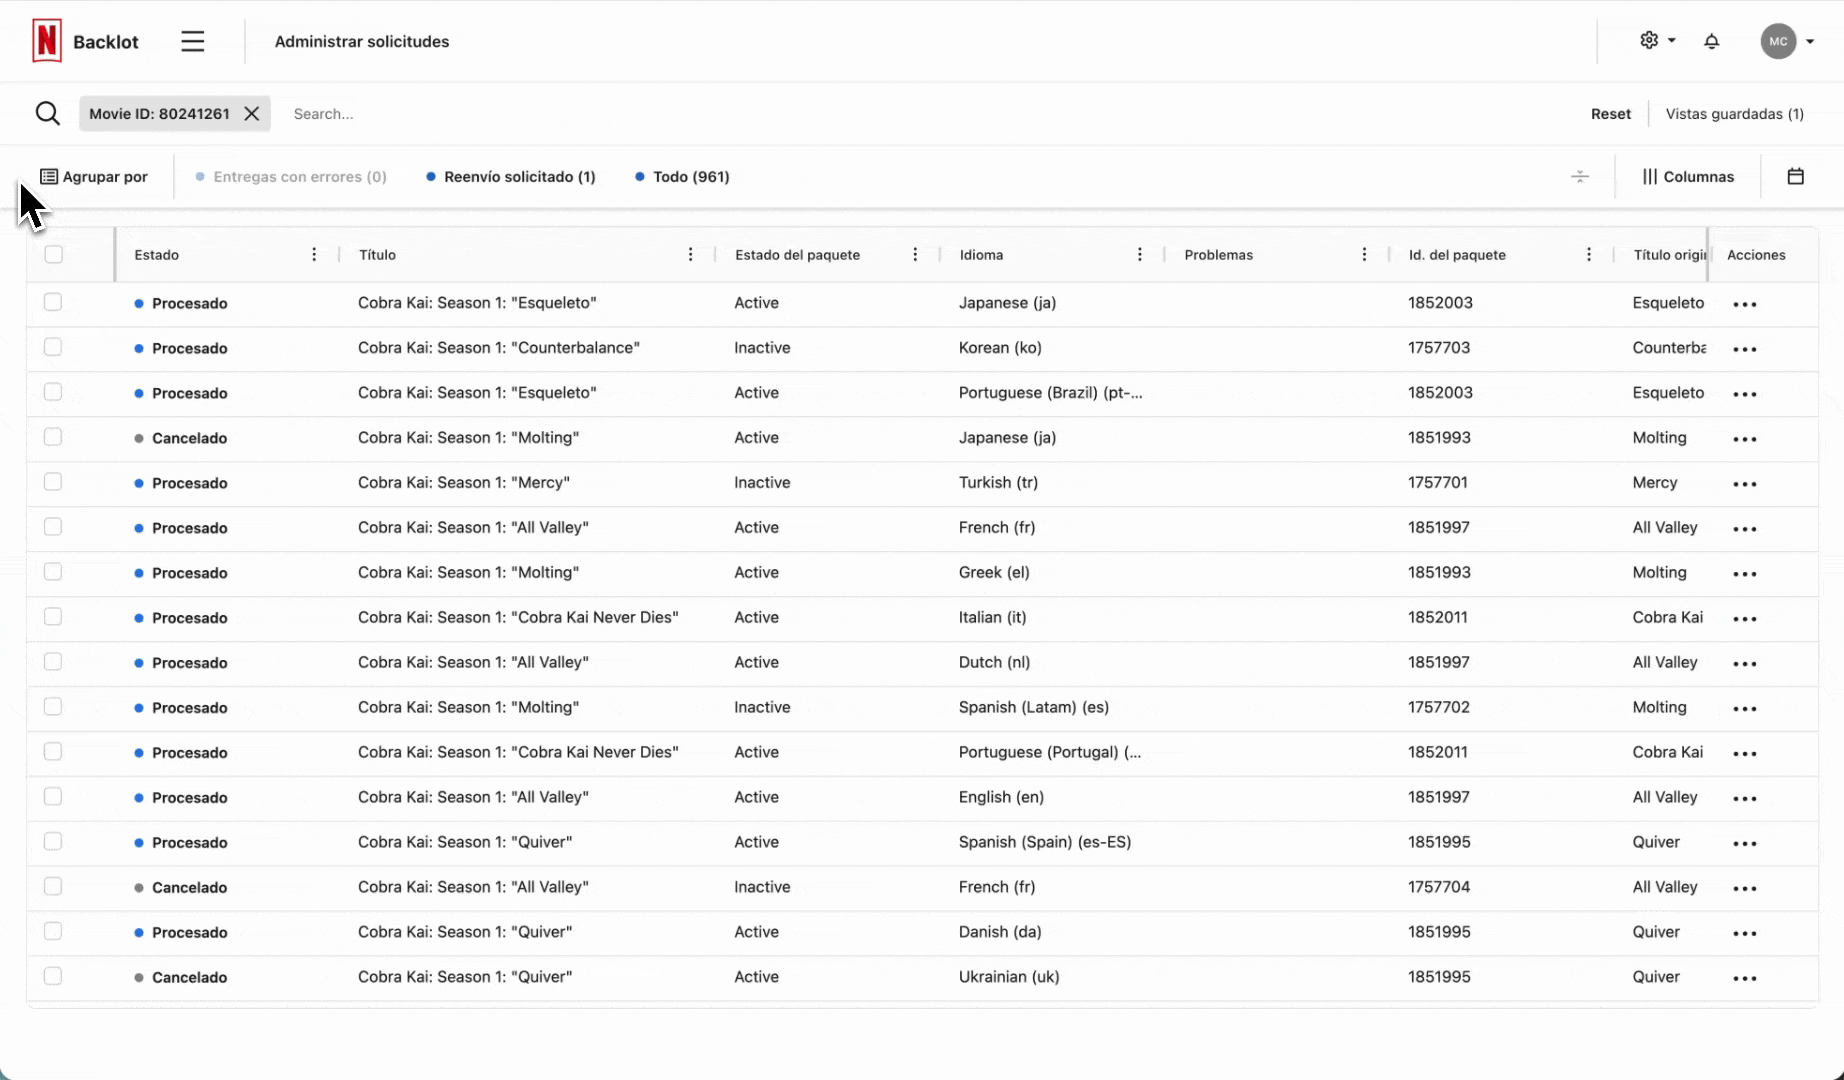
Task: Click the Netflix Backlot logo
Action: pos(85,41)
